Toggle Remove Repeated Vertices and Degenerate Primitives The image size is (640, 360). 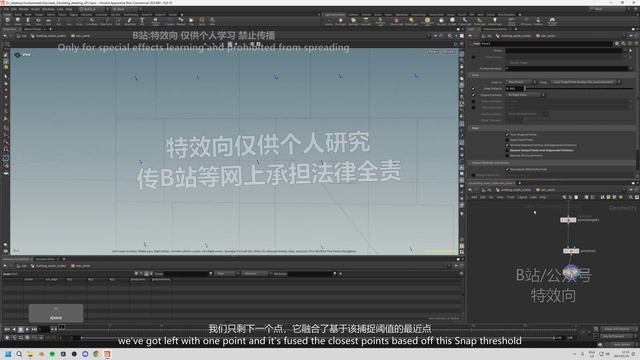click(x=507, y=145)
